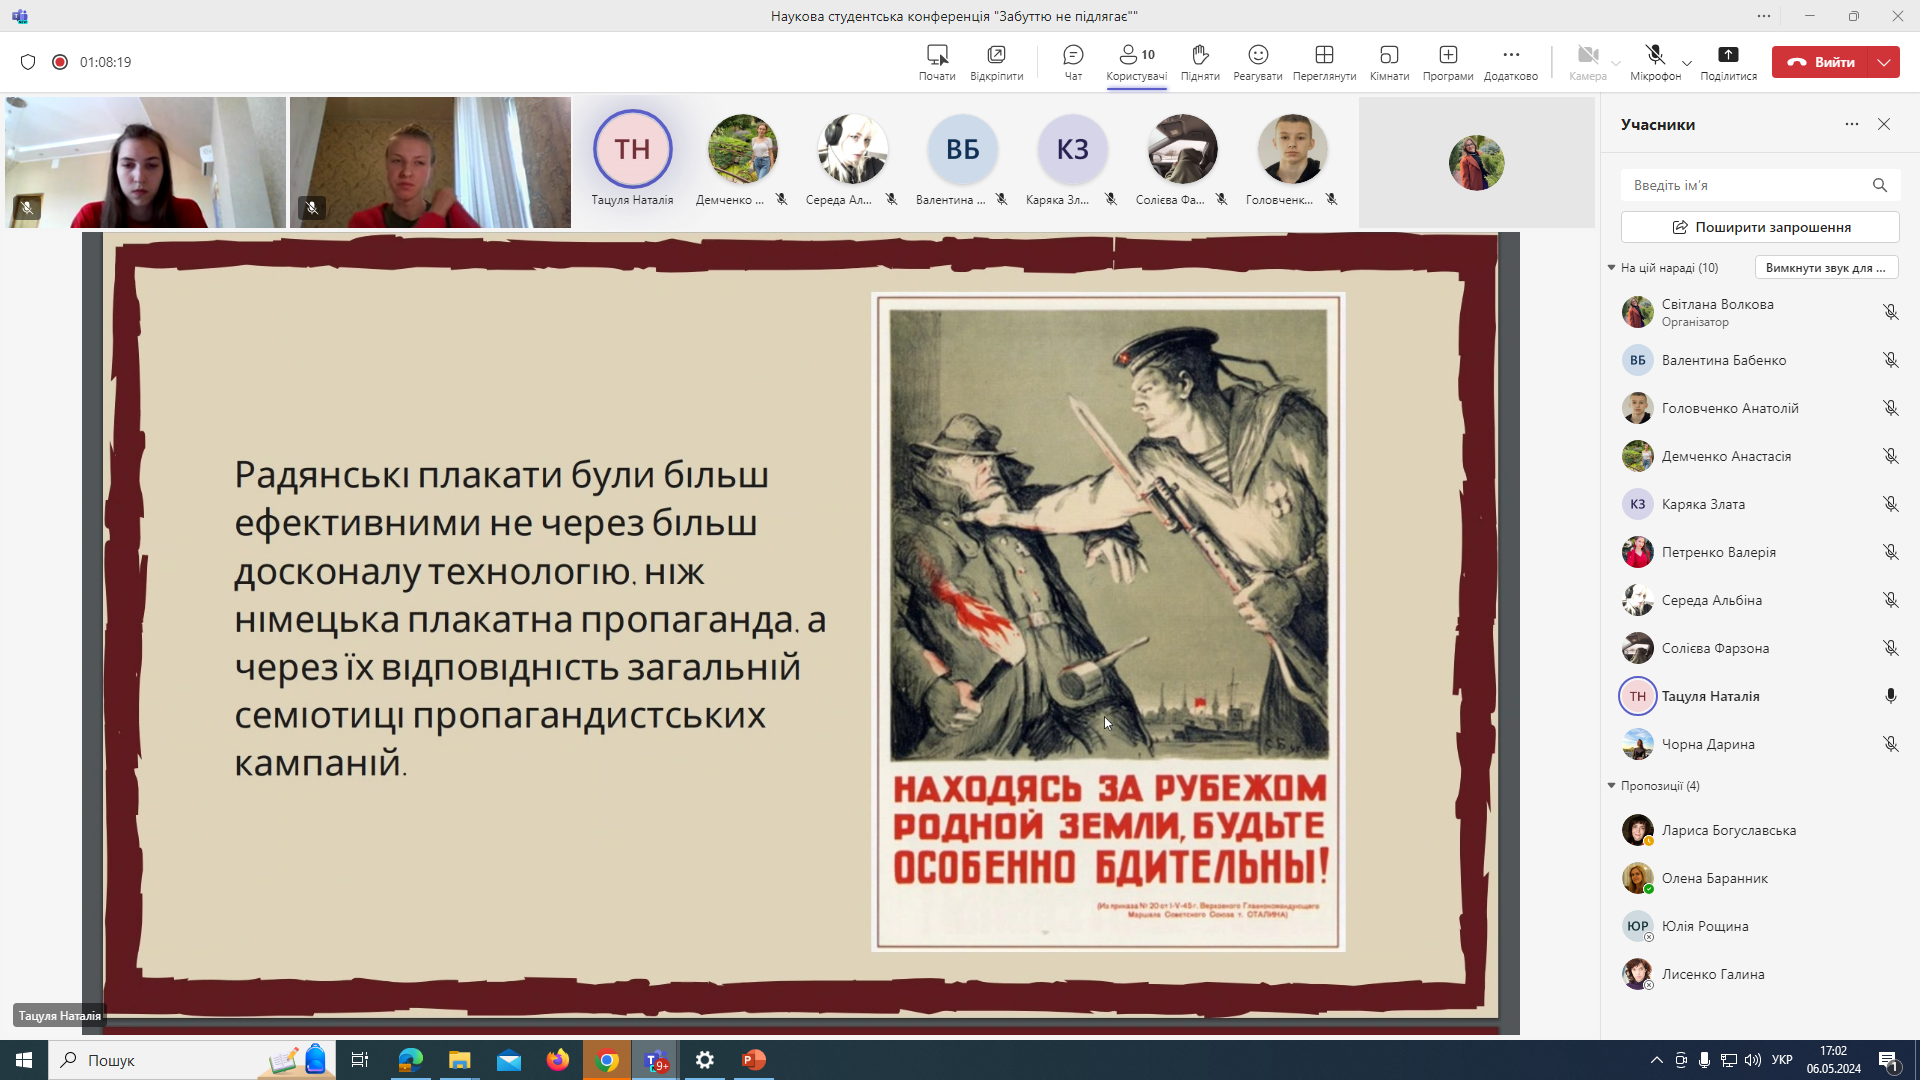The width and height of the screenshot is (1920, 1080).
Task: Click Поширити запрошення button
Action: pyautogui.click(x=1760, y=227)
